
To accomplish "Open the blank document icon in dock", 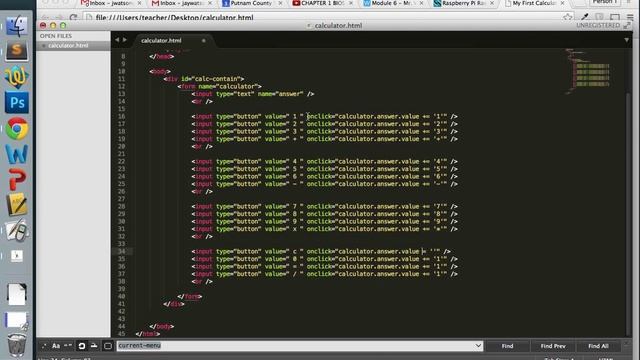I will (17, 294).
